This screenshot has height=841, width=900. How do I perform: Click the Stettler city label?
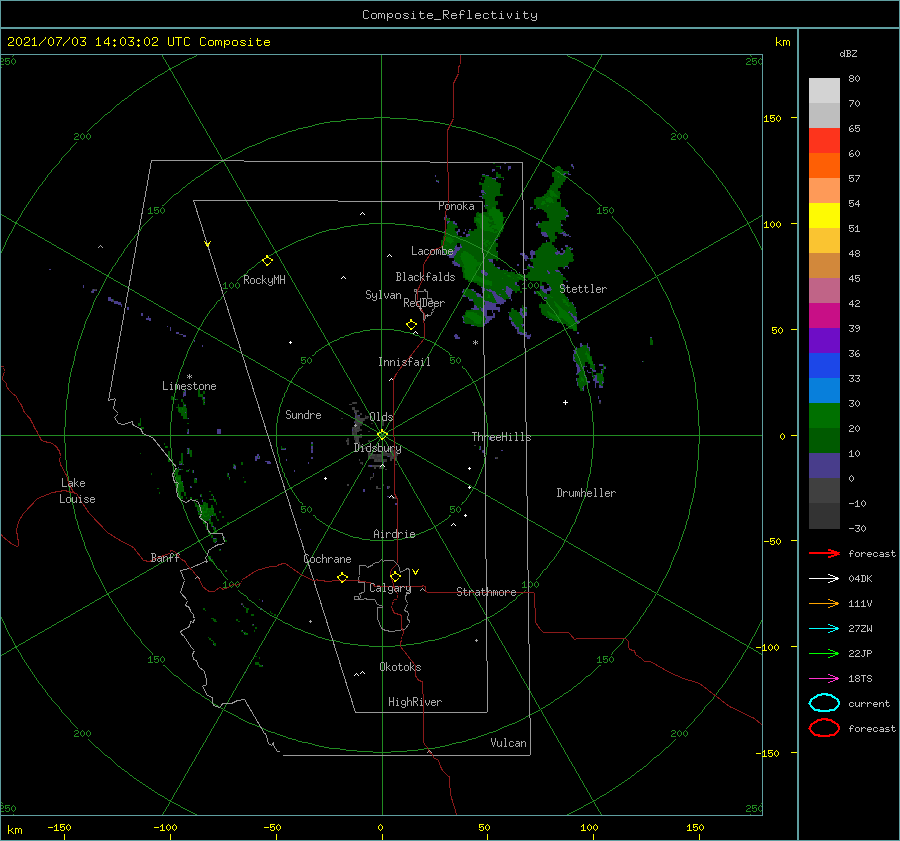pyautogui.click(x=583, y=289)
